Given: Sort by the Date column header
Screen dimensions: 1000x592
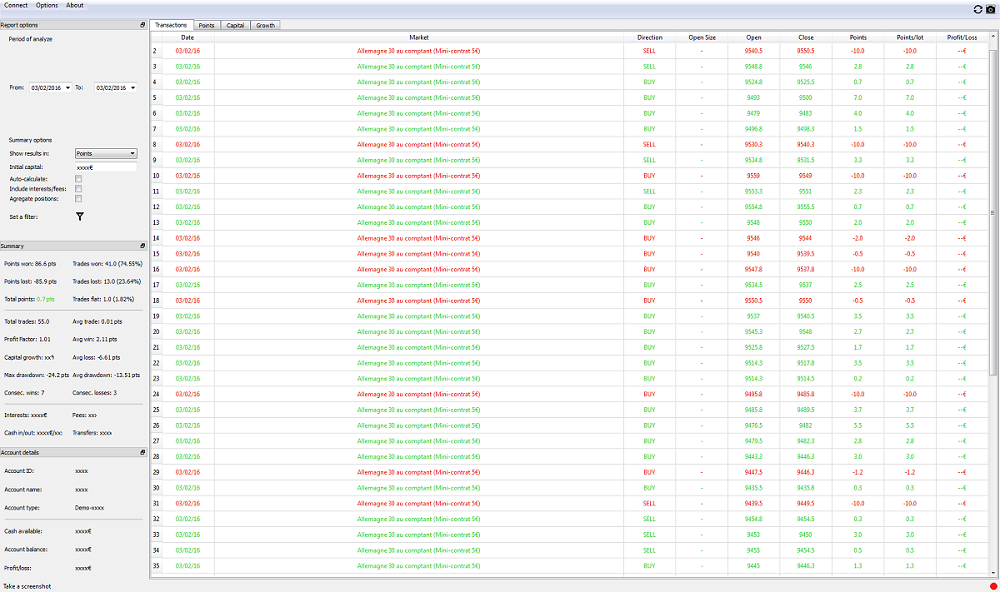Looking at the screenshot, I should pos(188,38).
